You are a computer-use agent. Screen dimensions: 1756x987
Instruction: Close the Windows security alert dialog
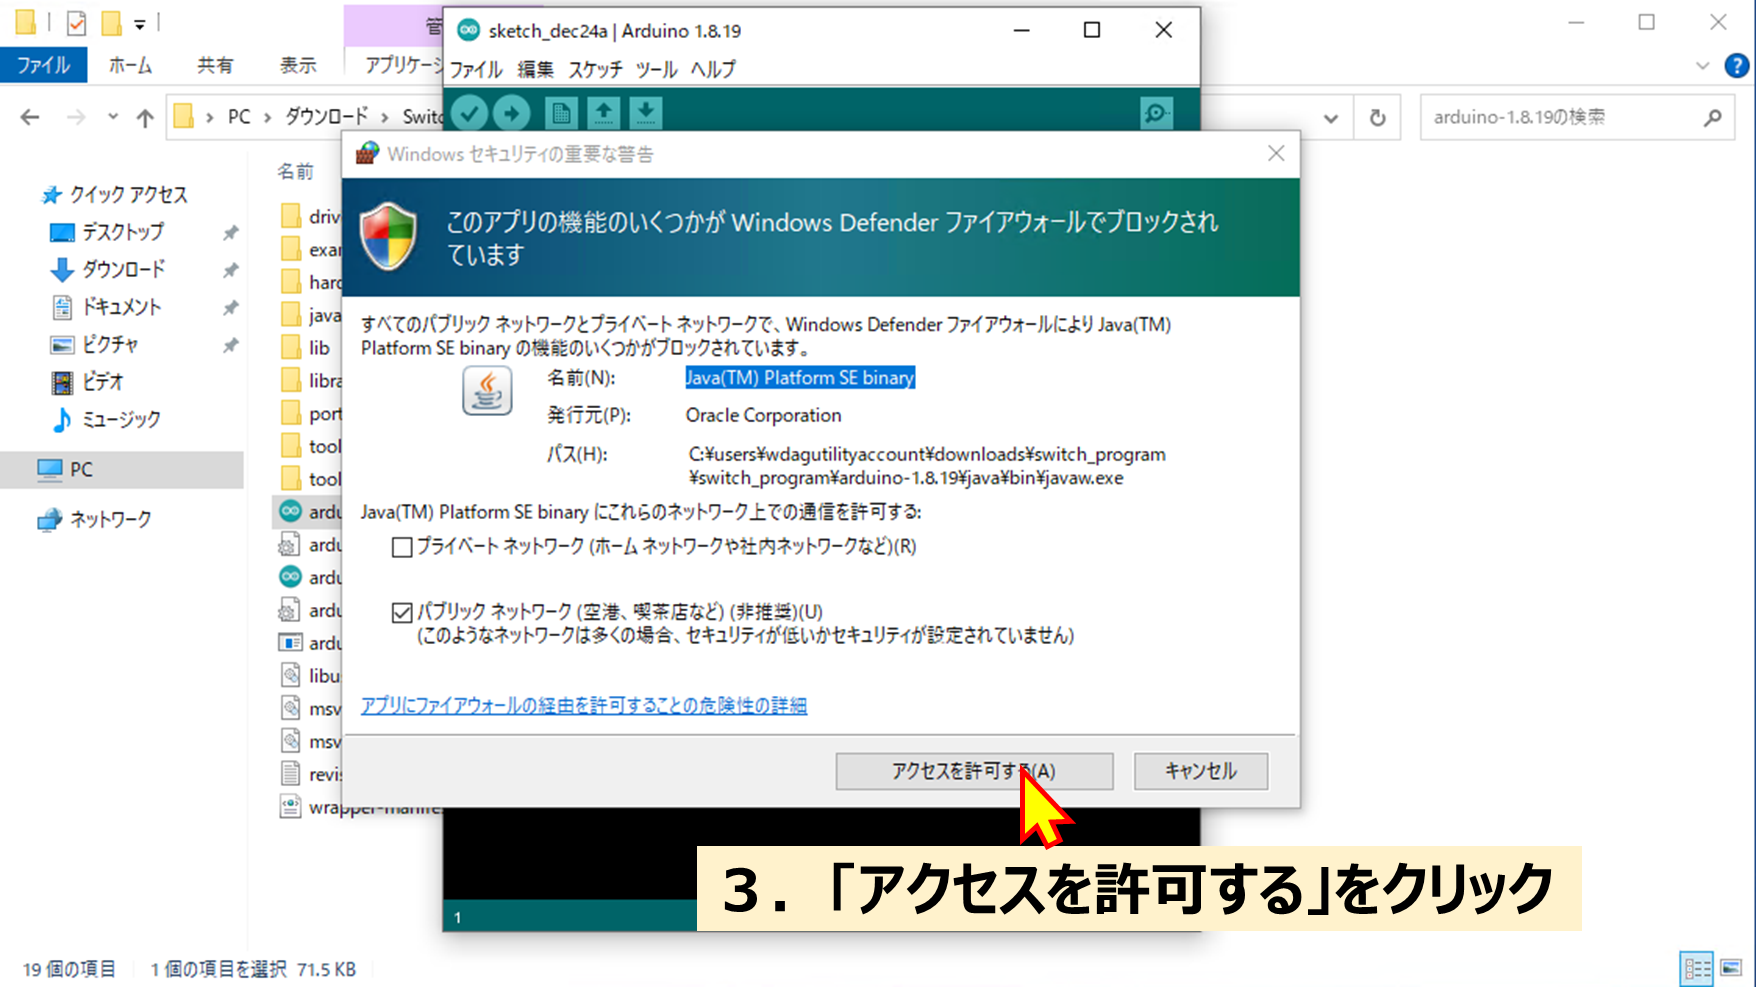1276,153
